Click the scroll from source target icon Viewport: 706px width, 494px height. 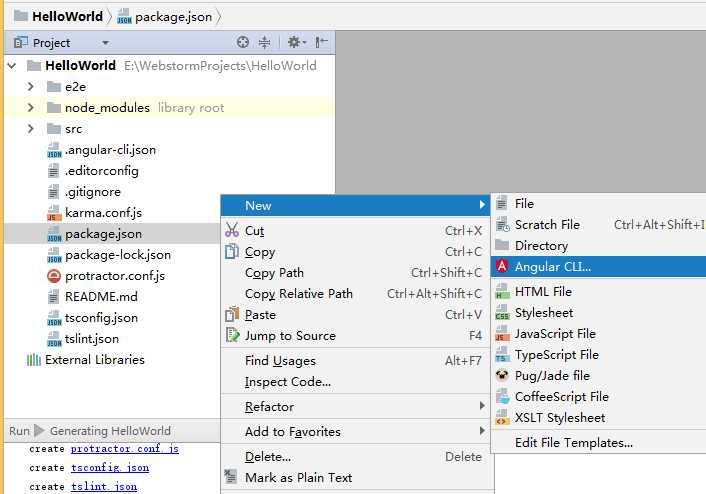(x=243, y=42)
